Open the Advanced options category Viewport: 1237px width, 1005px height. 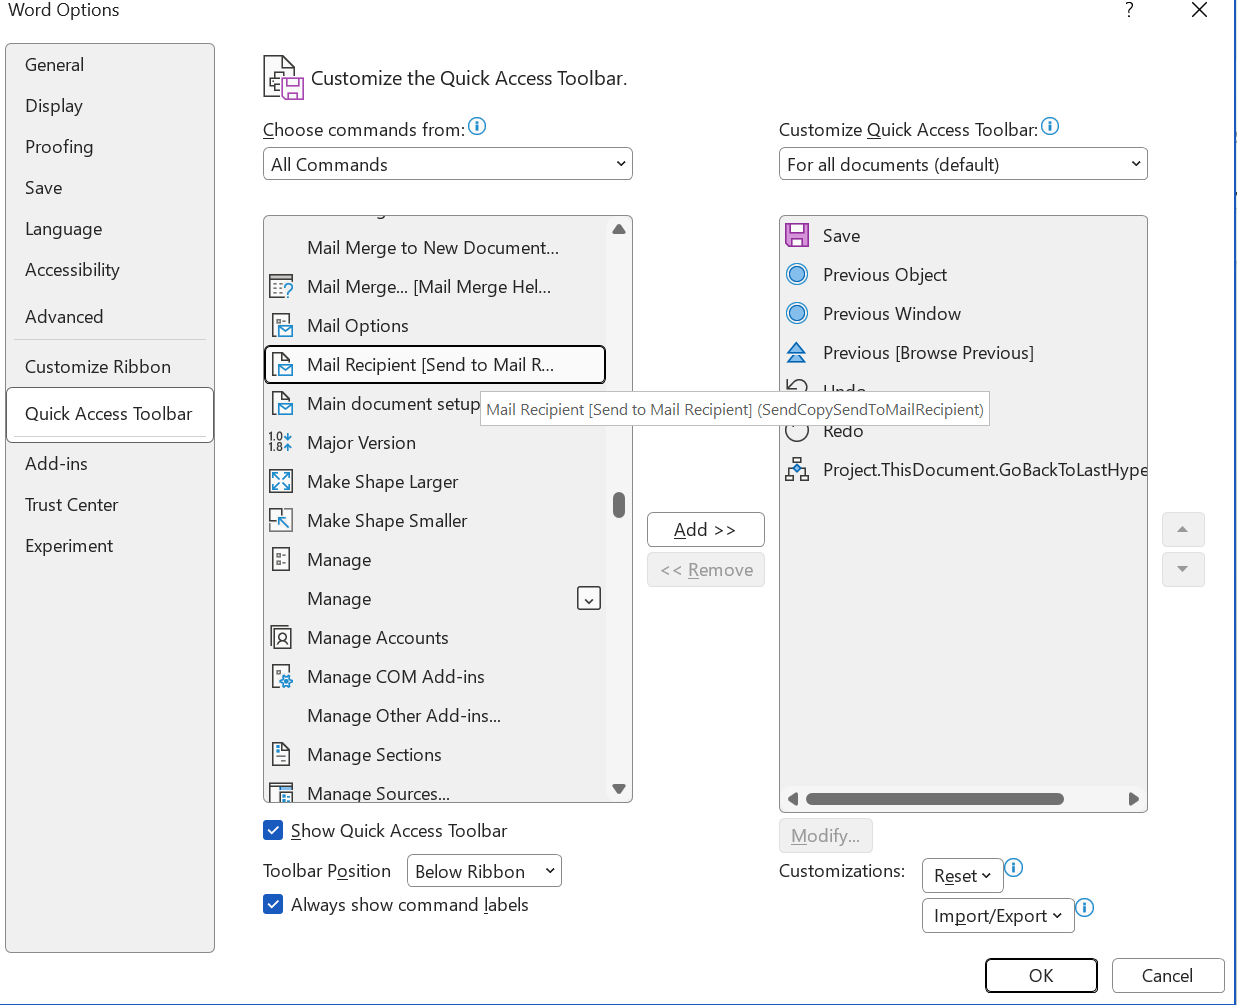click(x=110, y=317)
